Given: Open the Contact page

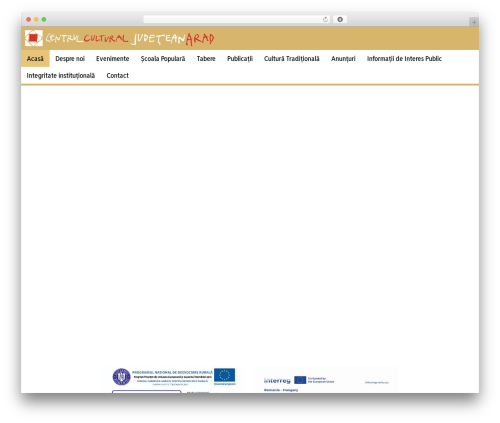Looking at the screenshot, I should coord(118,76).
